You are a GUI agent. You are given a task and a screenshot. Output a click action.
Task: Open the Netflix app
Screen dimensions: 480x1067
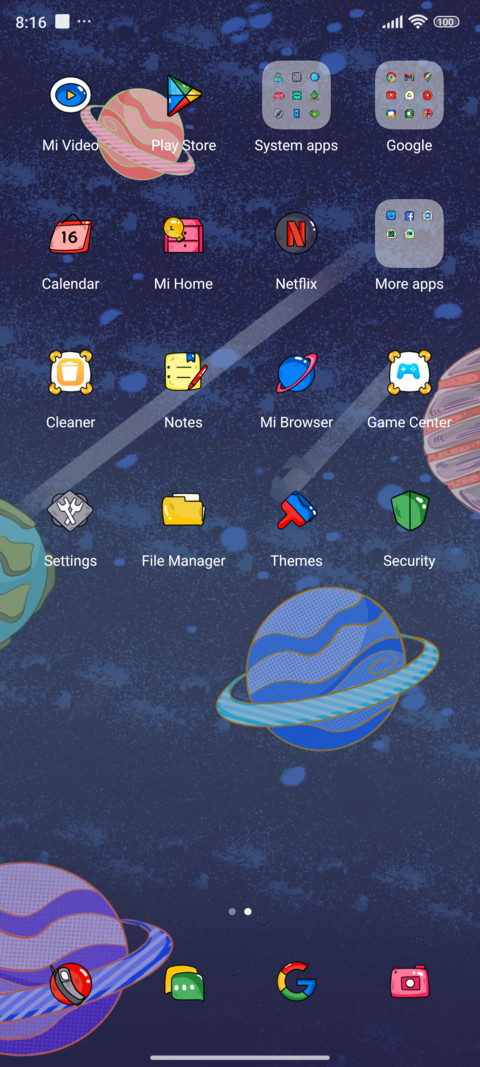(296, 233)
